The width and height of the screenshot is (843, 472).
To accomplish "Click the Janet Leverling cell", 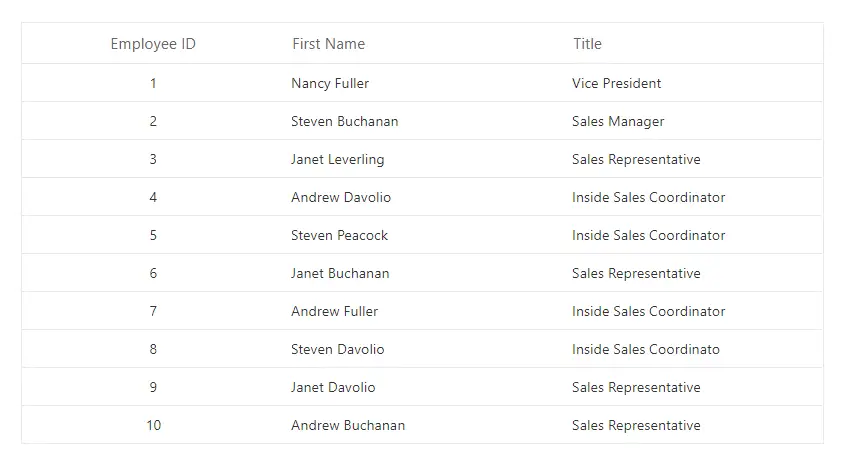I will pyautogui.click(x=337, y=160).
